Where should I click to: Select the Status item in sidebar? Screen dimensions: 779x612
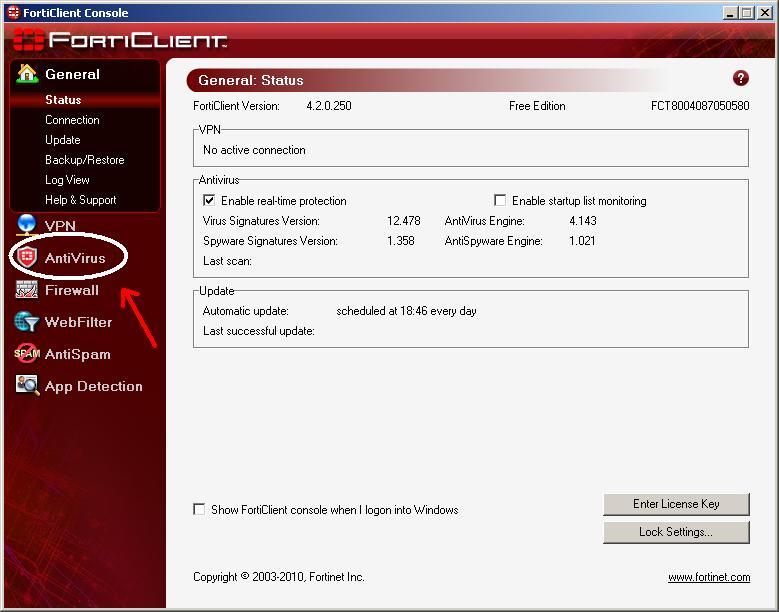[x=63, y=100]
